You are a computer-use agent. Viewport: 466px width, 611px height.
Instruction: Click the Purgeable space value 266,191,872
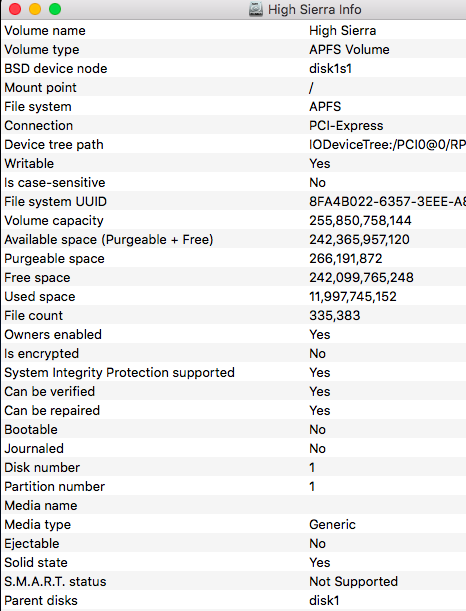(x=346, y=258)
